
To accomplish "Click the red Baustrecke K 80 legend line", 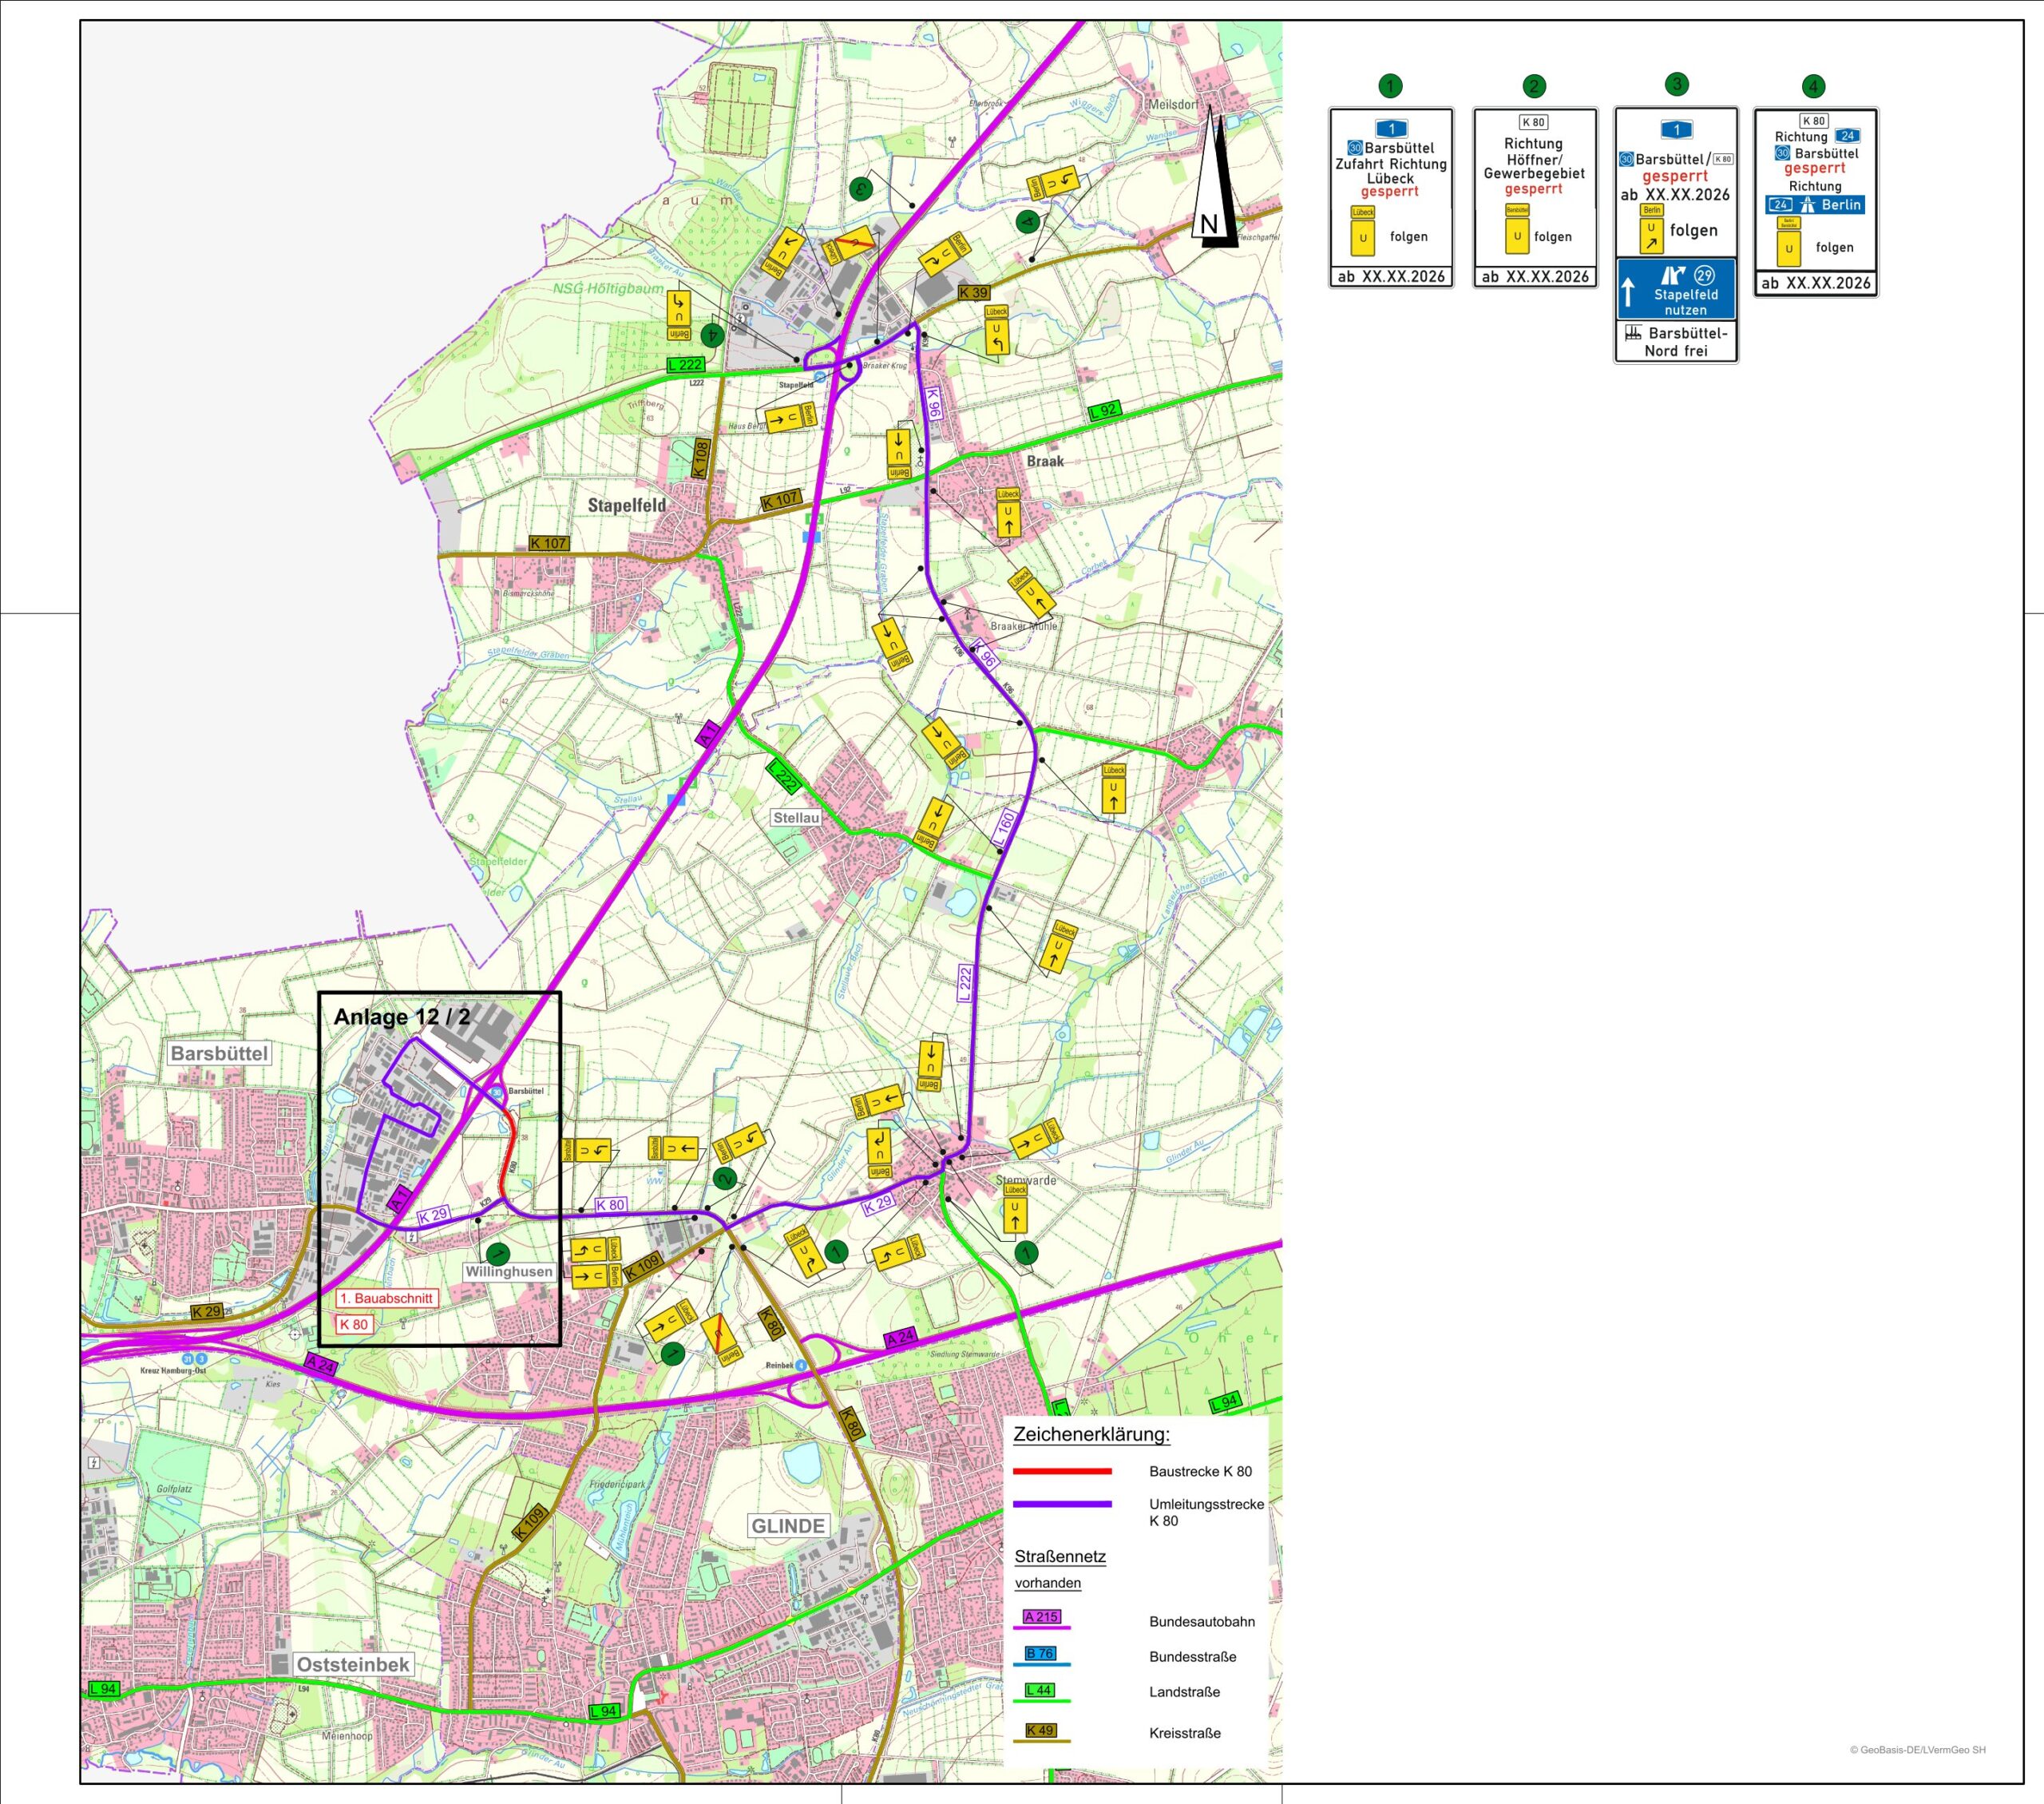I will click(x=1062, y=1471).
